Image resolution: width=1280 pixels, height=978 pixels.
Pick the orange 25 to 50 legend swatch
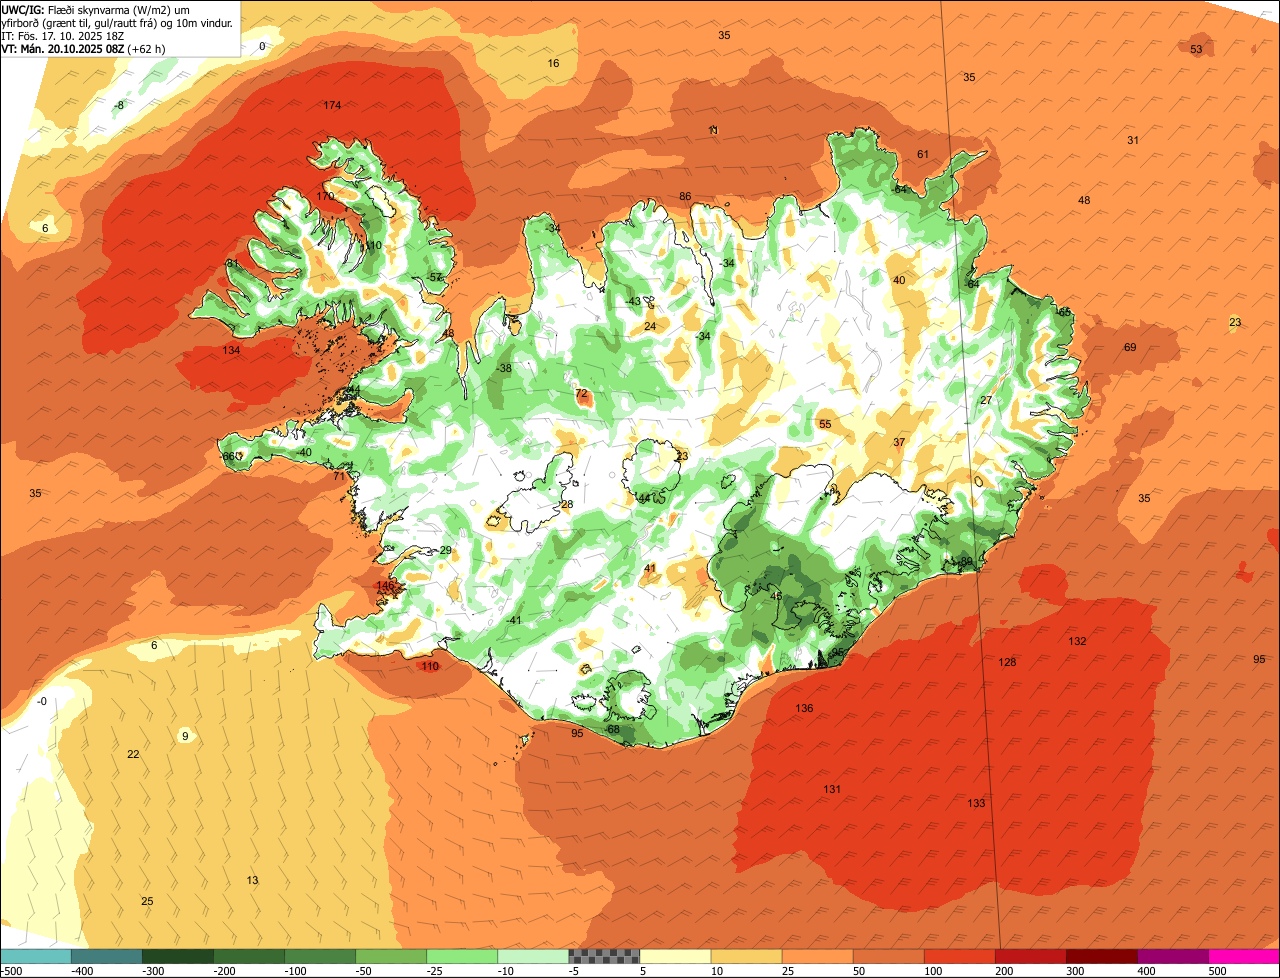(818, 955)
